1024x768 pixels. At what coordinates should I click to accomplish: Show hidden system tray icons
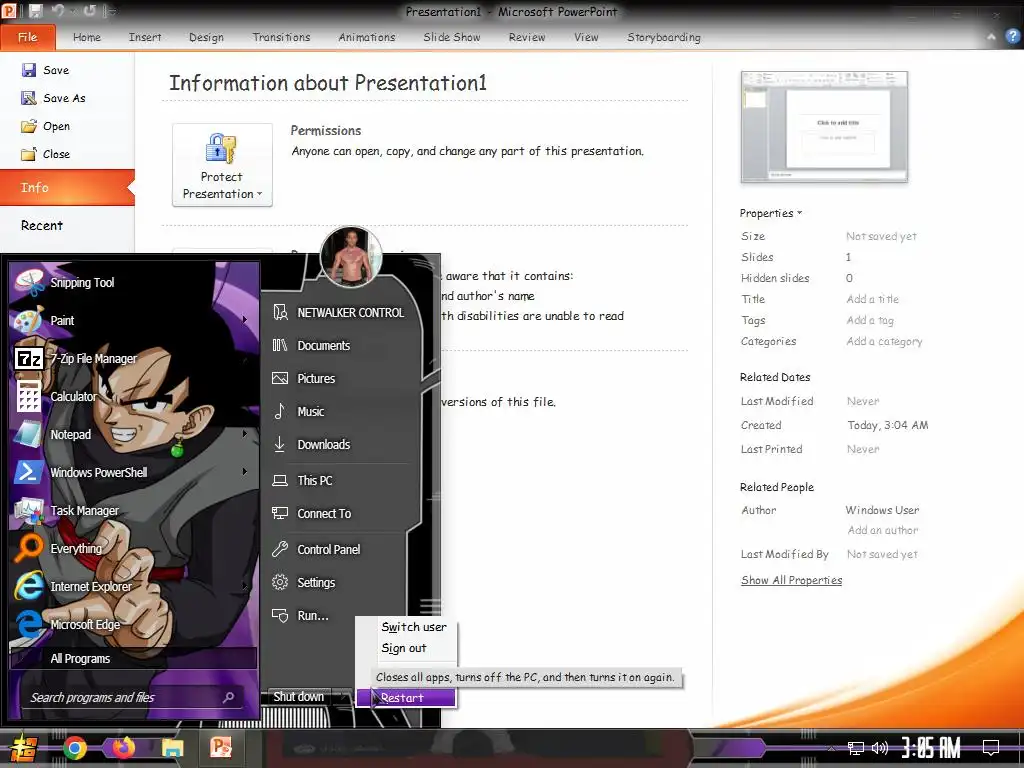(x=831, y=748)
